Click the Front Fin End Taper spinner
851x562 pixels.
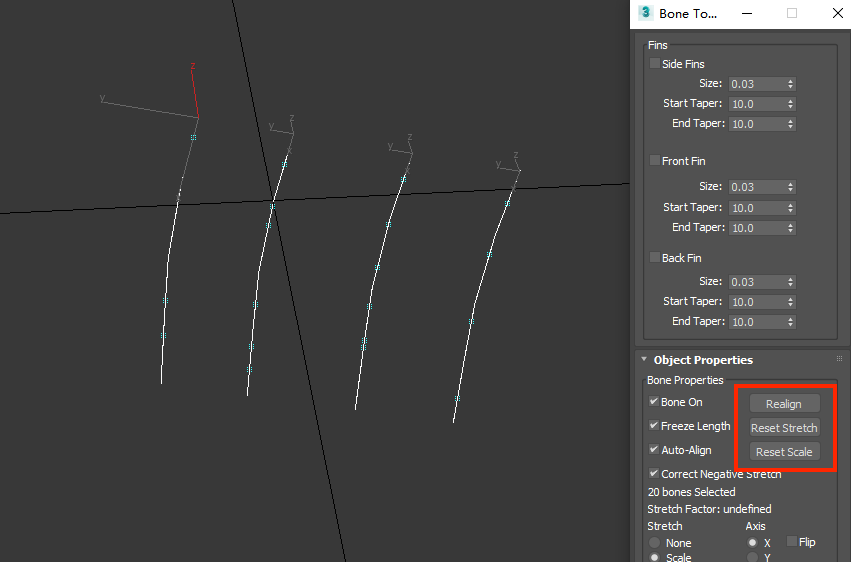791,228
